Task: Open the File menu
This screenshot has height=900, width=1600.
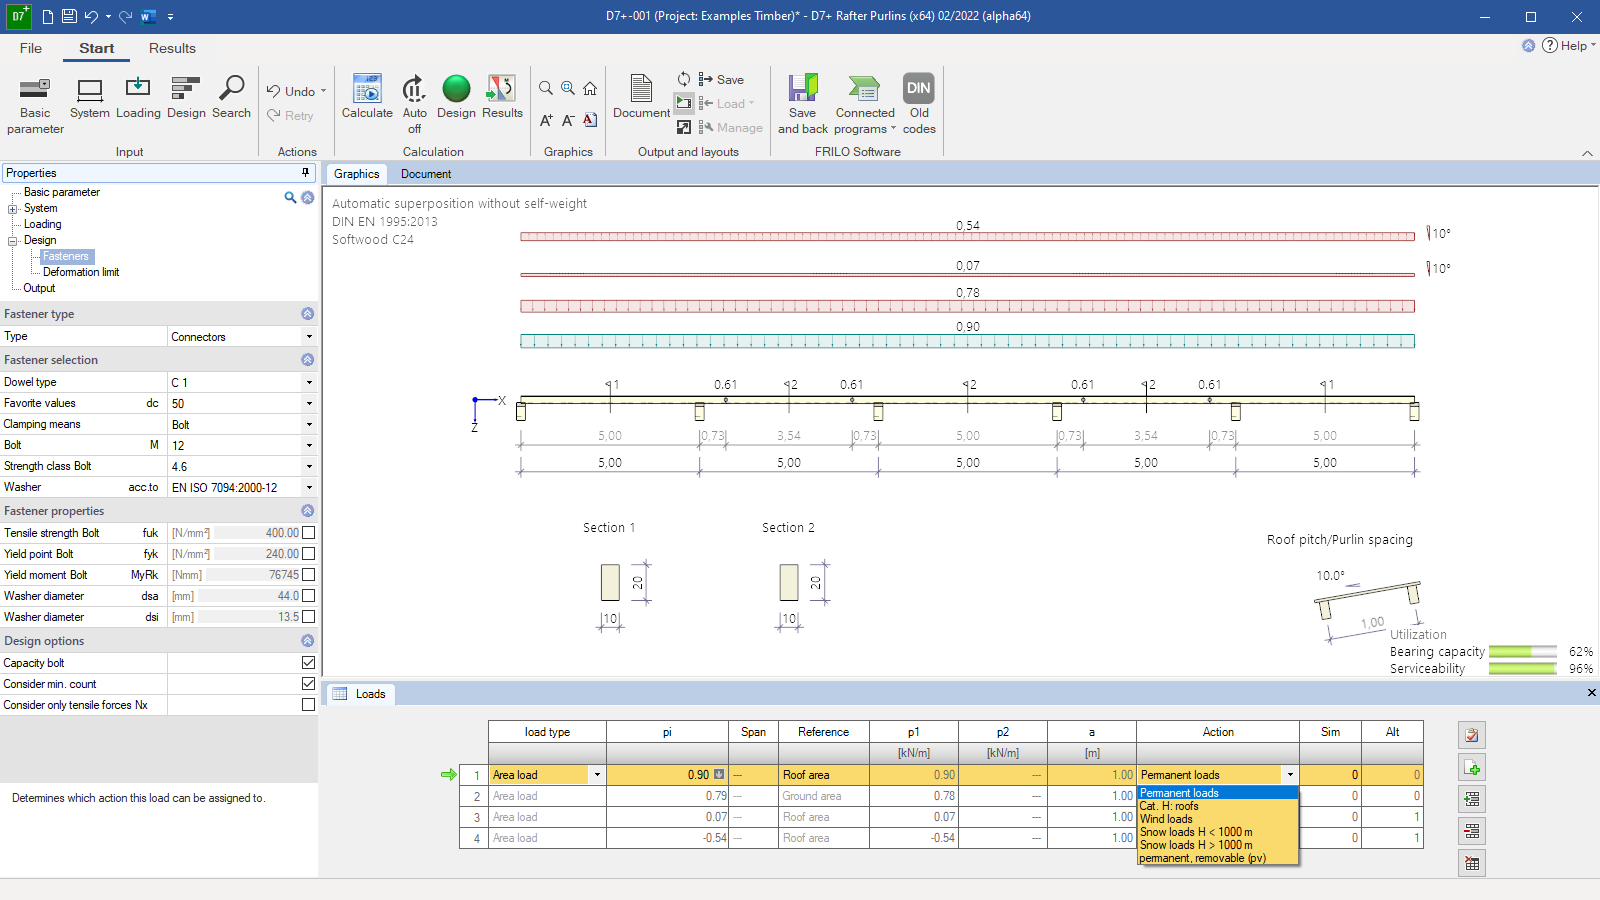Action: point(31,48)
